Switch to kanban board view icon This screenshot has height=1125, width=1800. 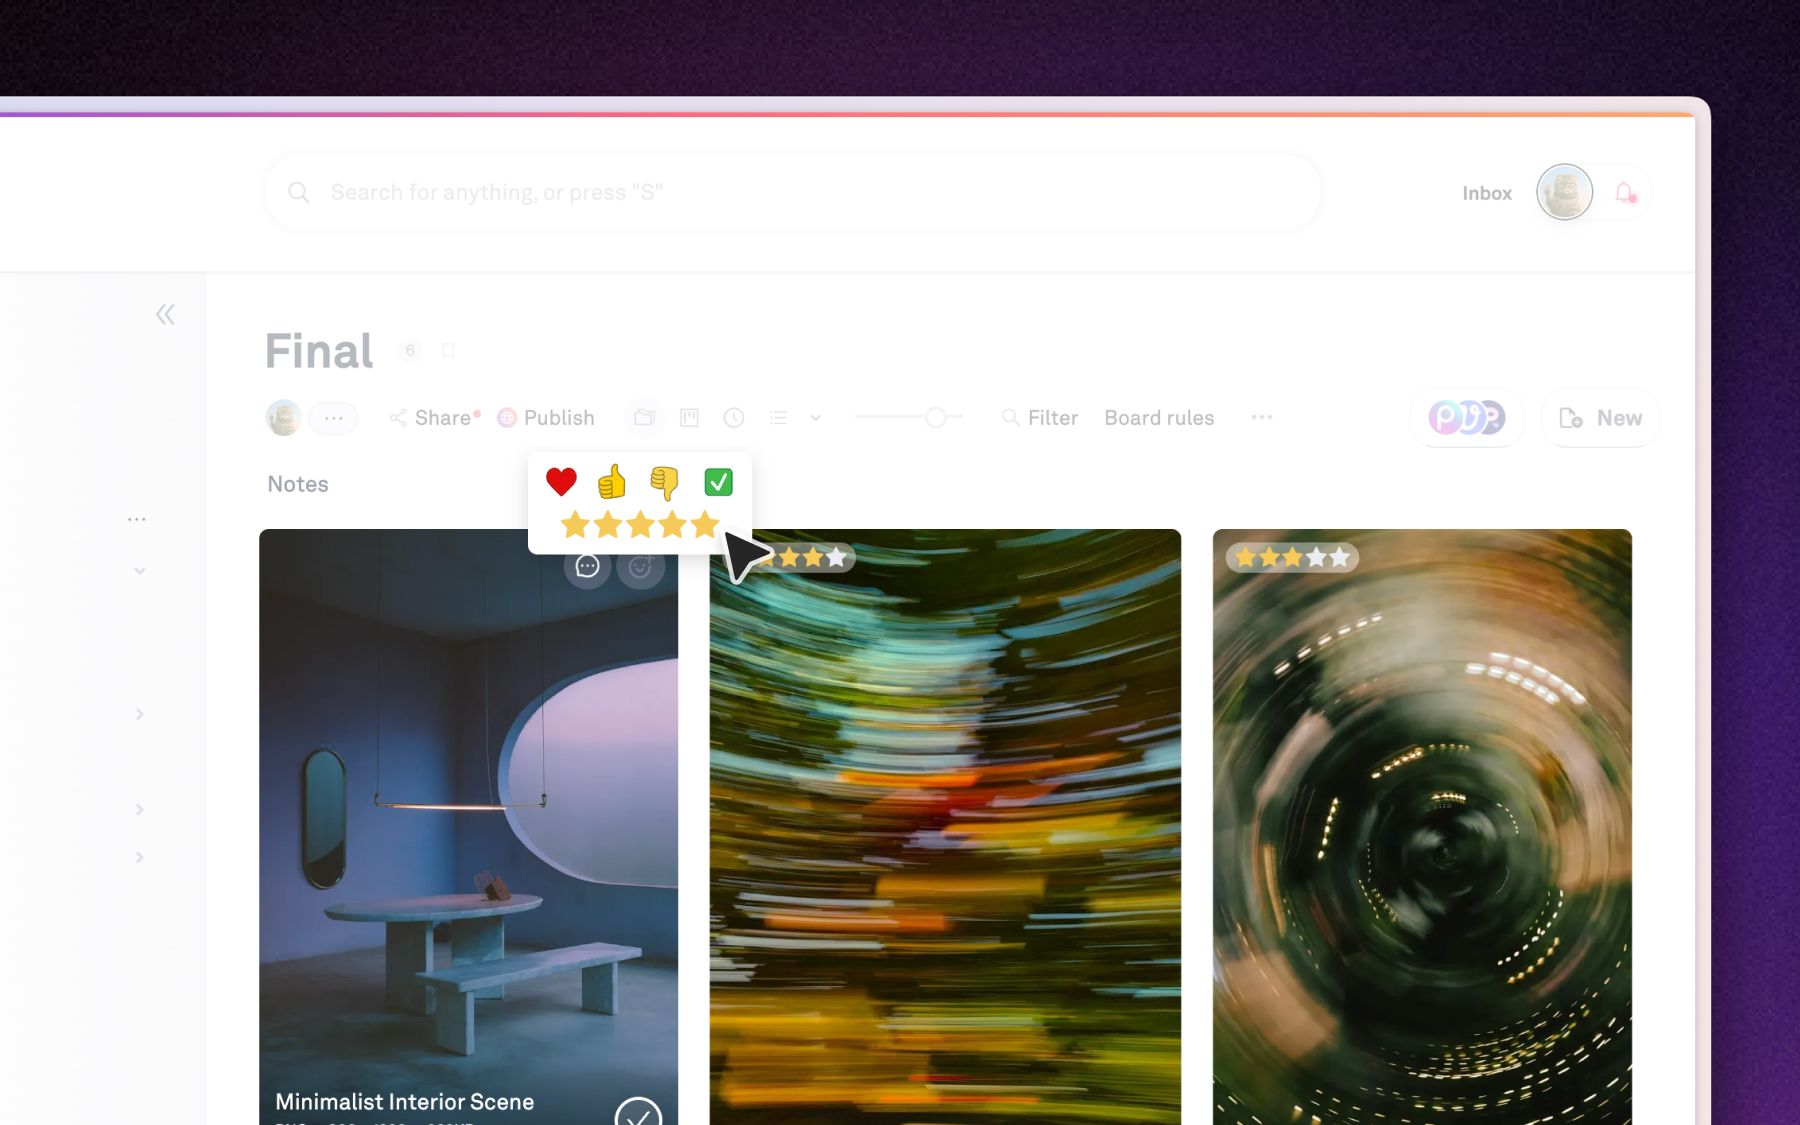(x=689, y=418)
